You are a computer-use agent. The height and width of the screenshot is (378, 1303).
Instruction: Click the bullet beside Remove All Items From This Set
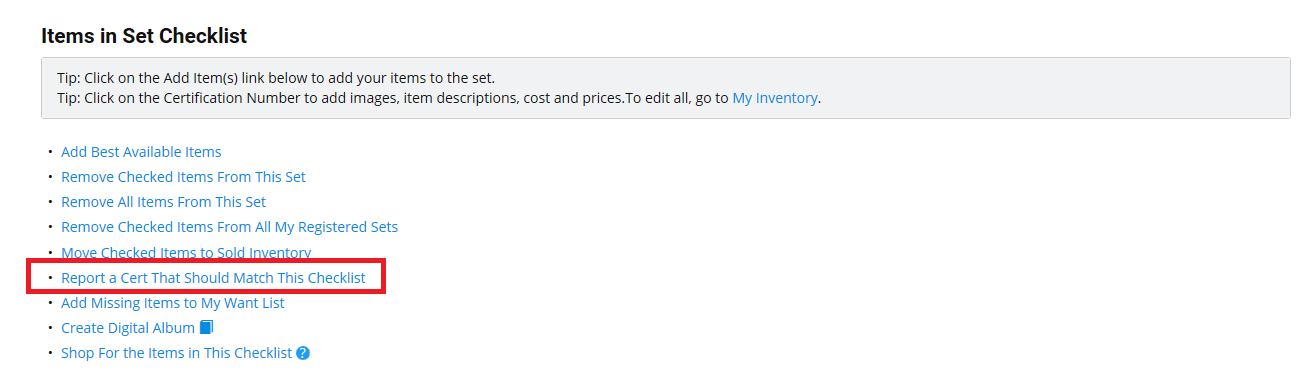click(x=50, y=202)
